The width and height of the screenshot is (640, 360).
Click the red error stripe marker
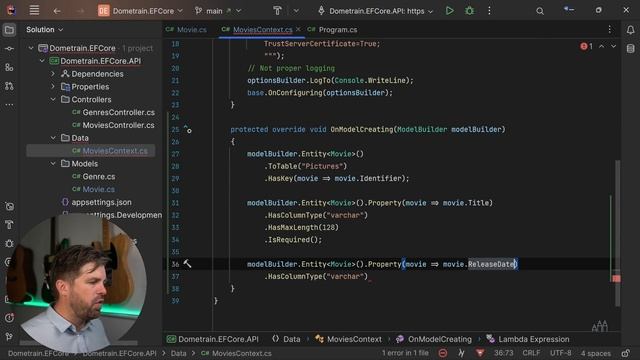click(x=616, y=278)
